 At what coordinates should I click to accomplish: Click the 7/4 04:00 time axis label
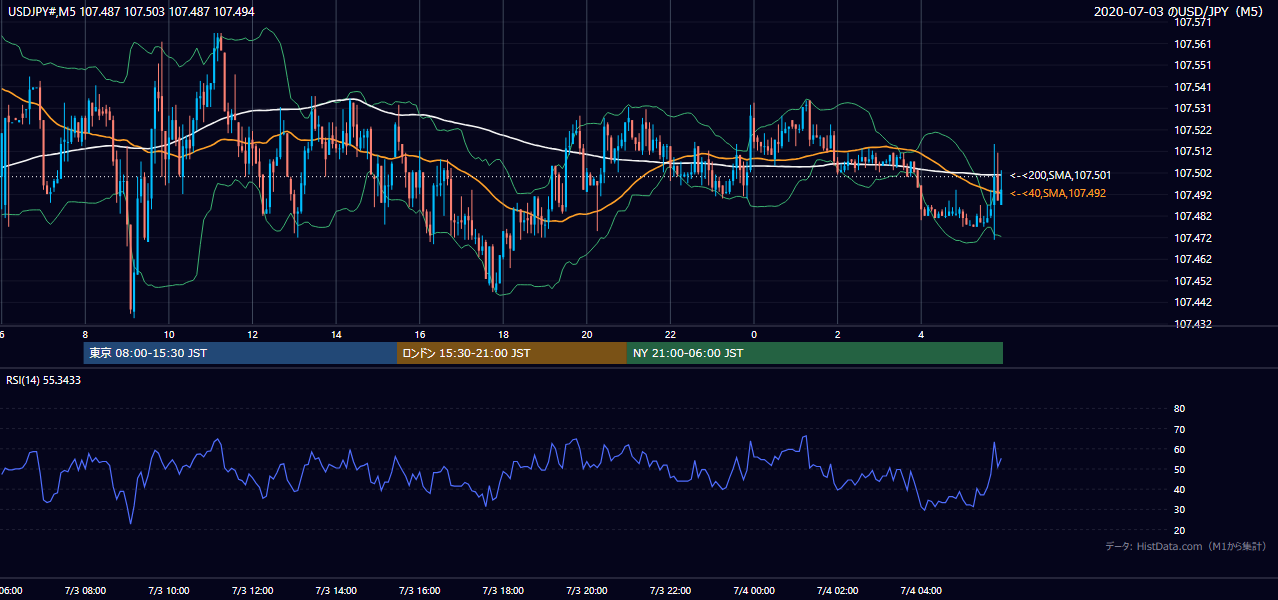pyautogui.click(x=921, y=591)
